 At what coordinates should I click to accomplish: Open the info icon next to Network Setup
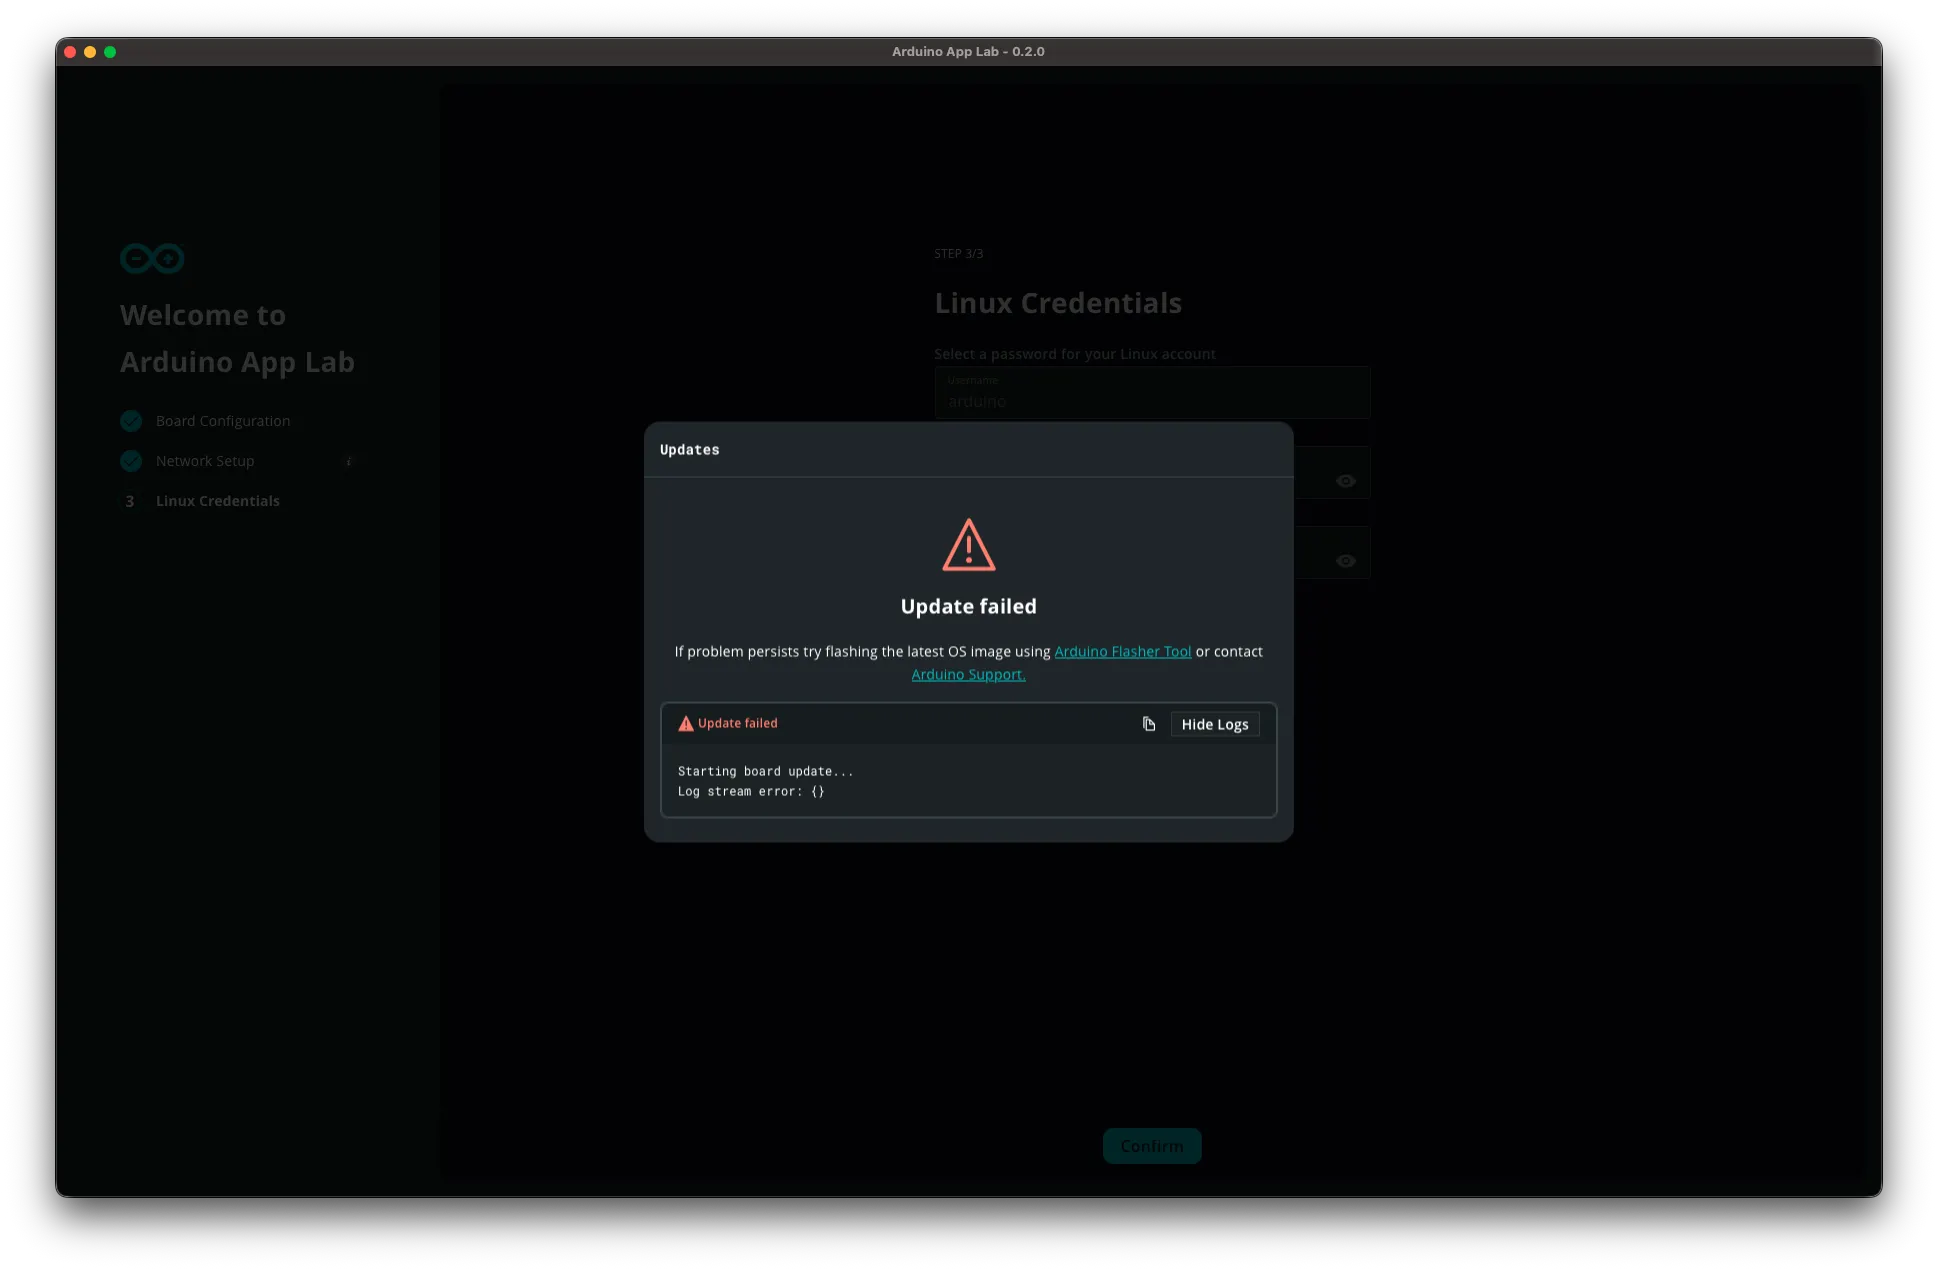348,461
